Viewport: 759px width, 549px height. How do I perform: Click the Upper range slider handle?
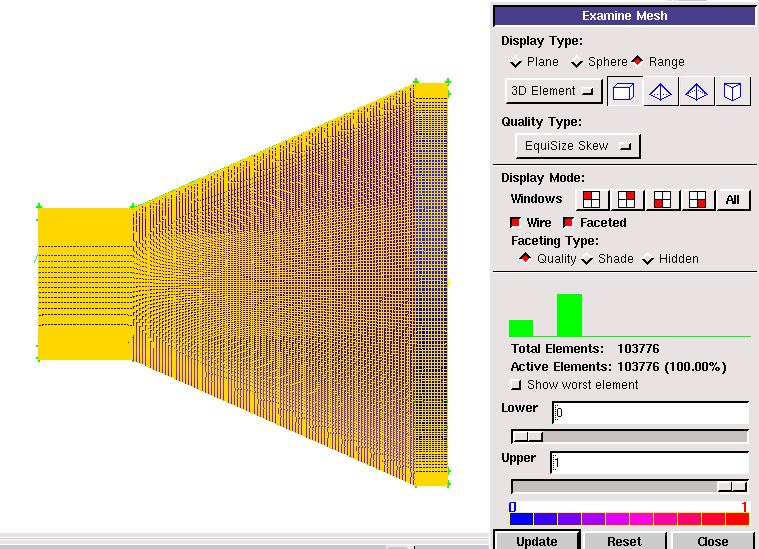(x=732, y=486)
